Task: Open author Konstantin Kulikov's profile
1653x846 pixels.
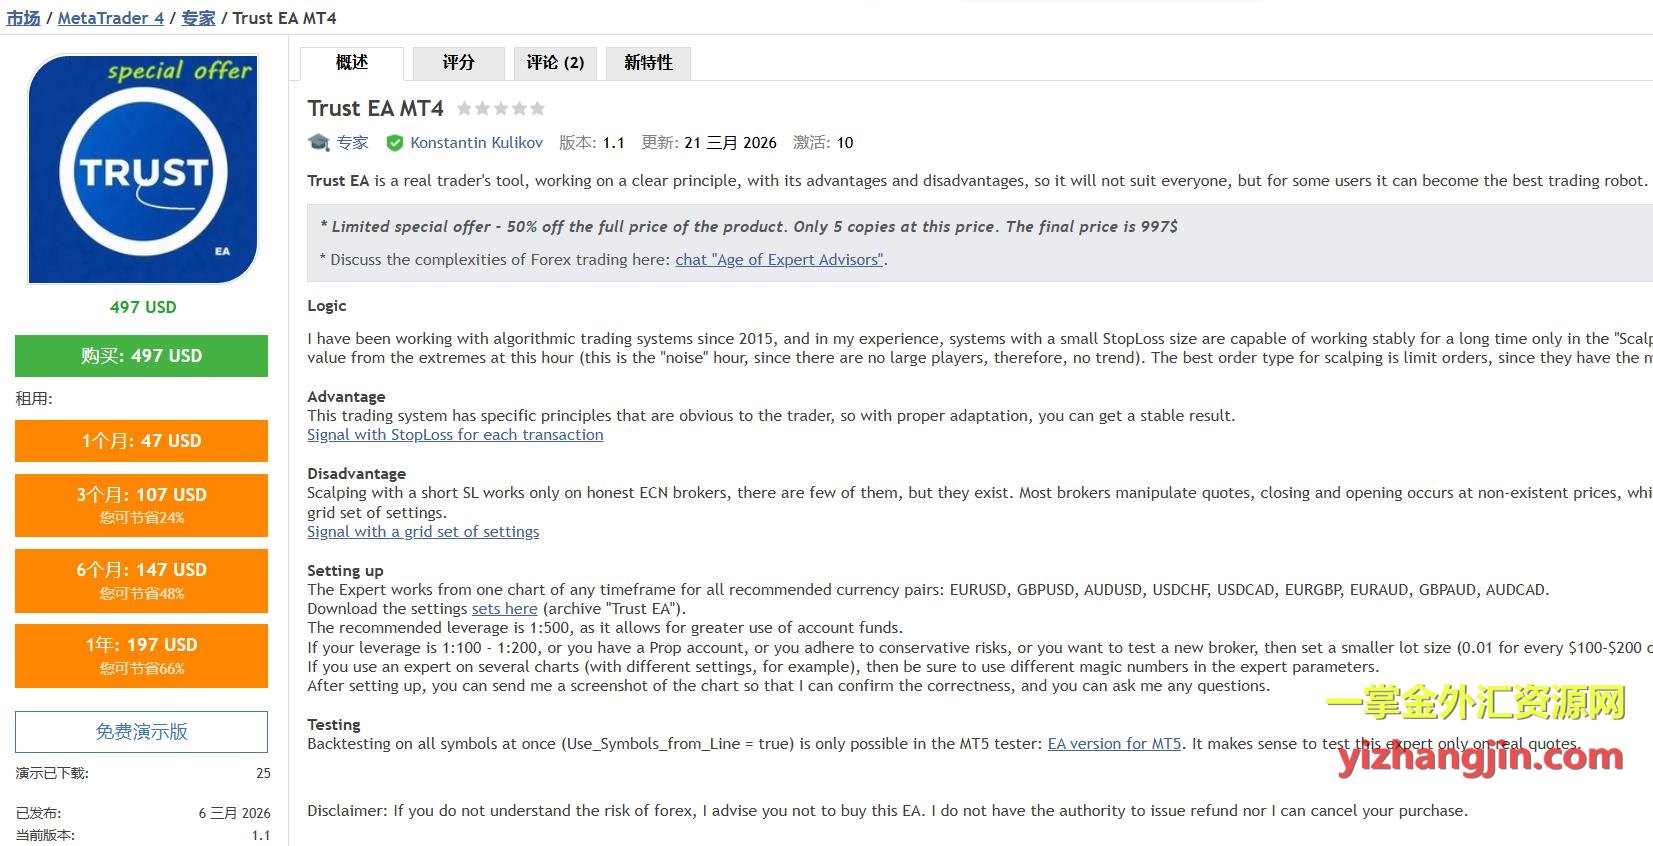Action: 476,143
